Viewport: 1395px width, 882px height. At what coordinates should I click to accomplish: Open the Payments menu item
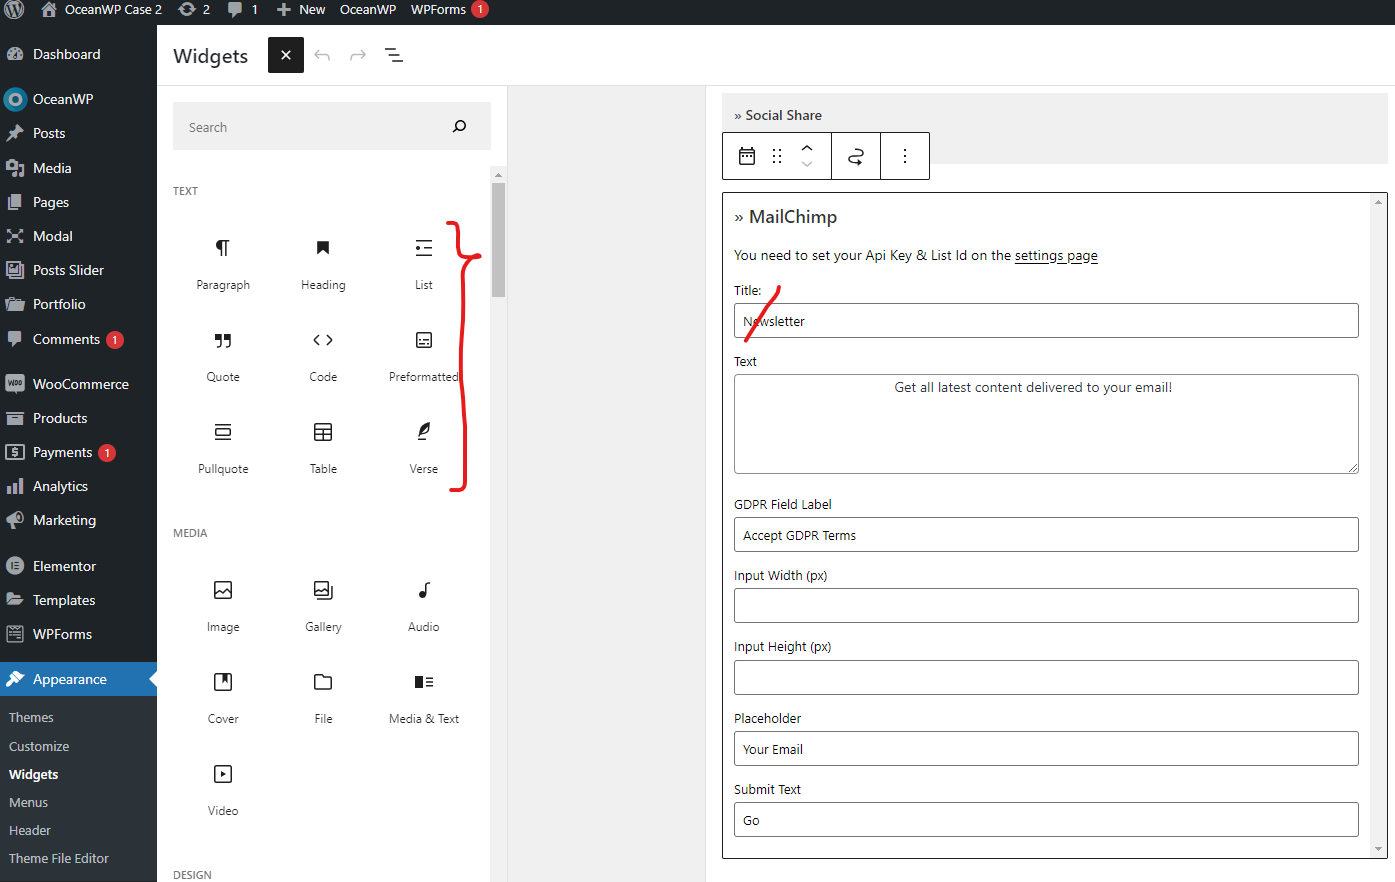78,452
